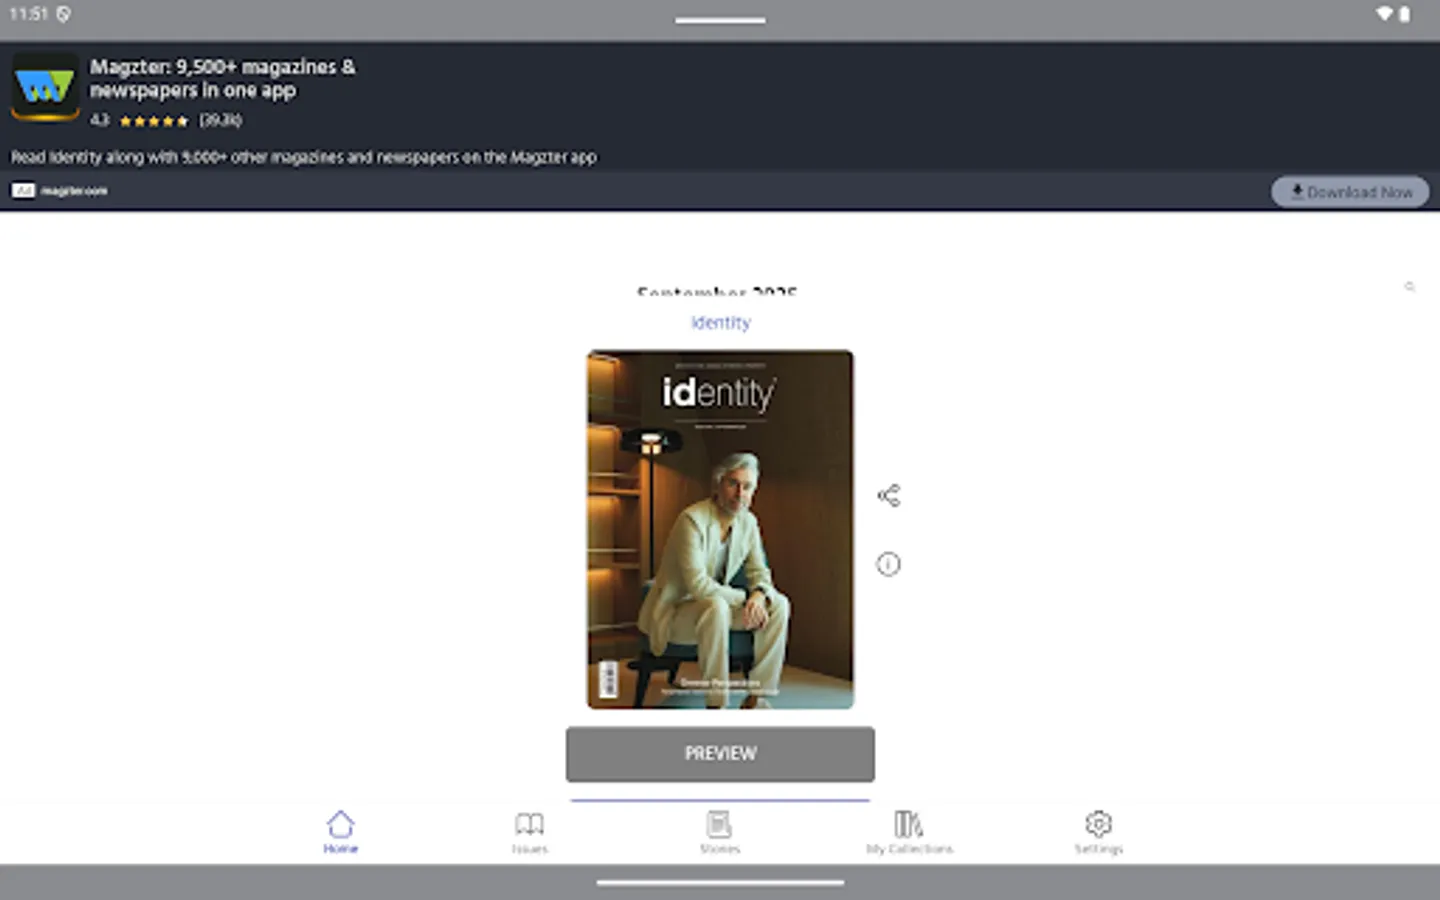
Task: Click the Download Now button
Action: coord(1350,191)
